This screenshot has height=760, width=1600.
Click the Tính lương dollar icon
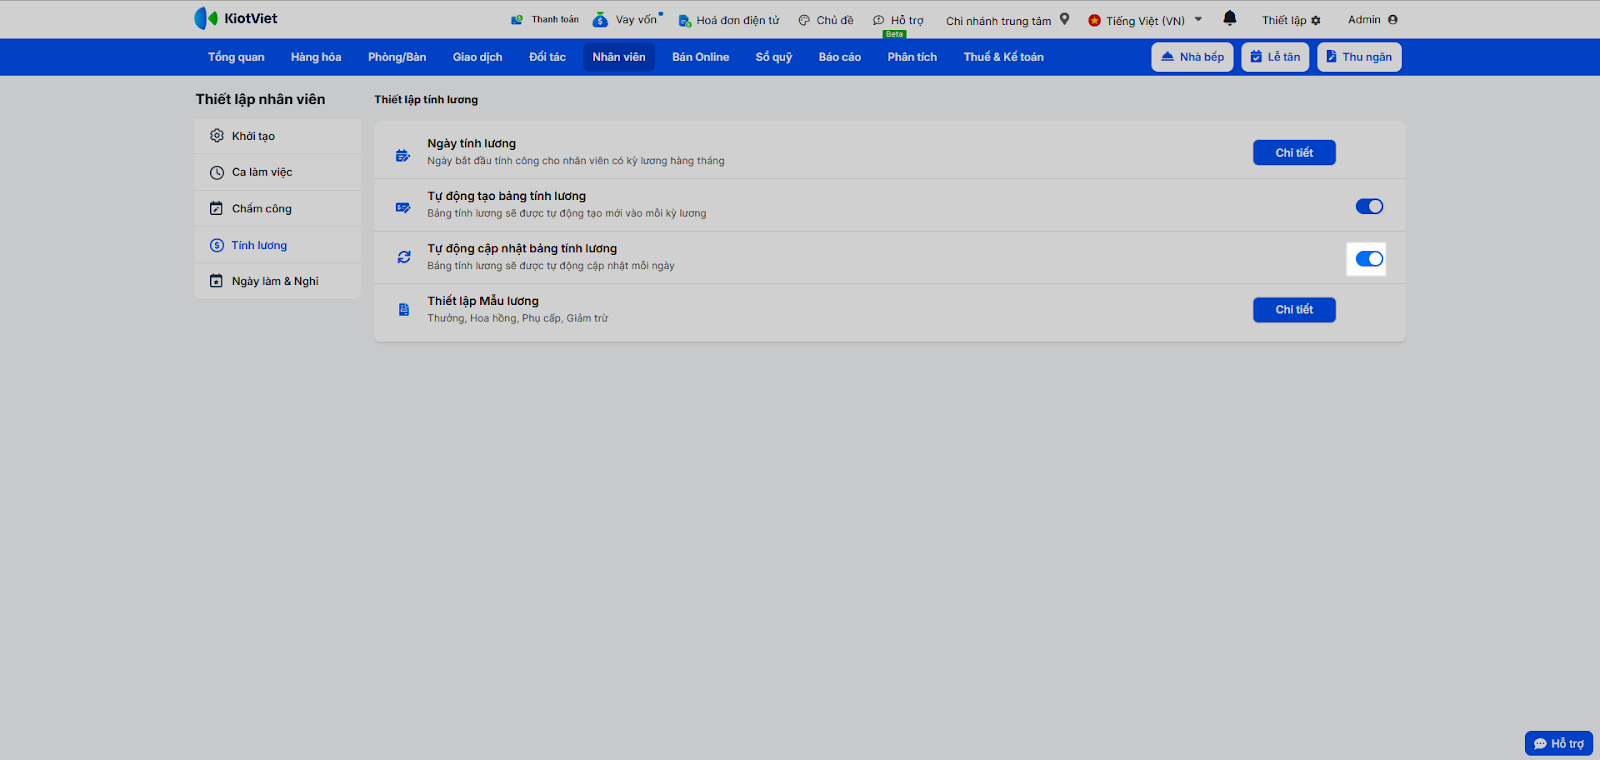(x=217, y=245)
